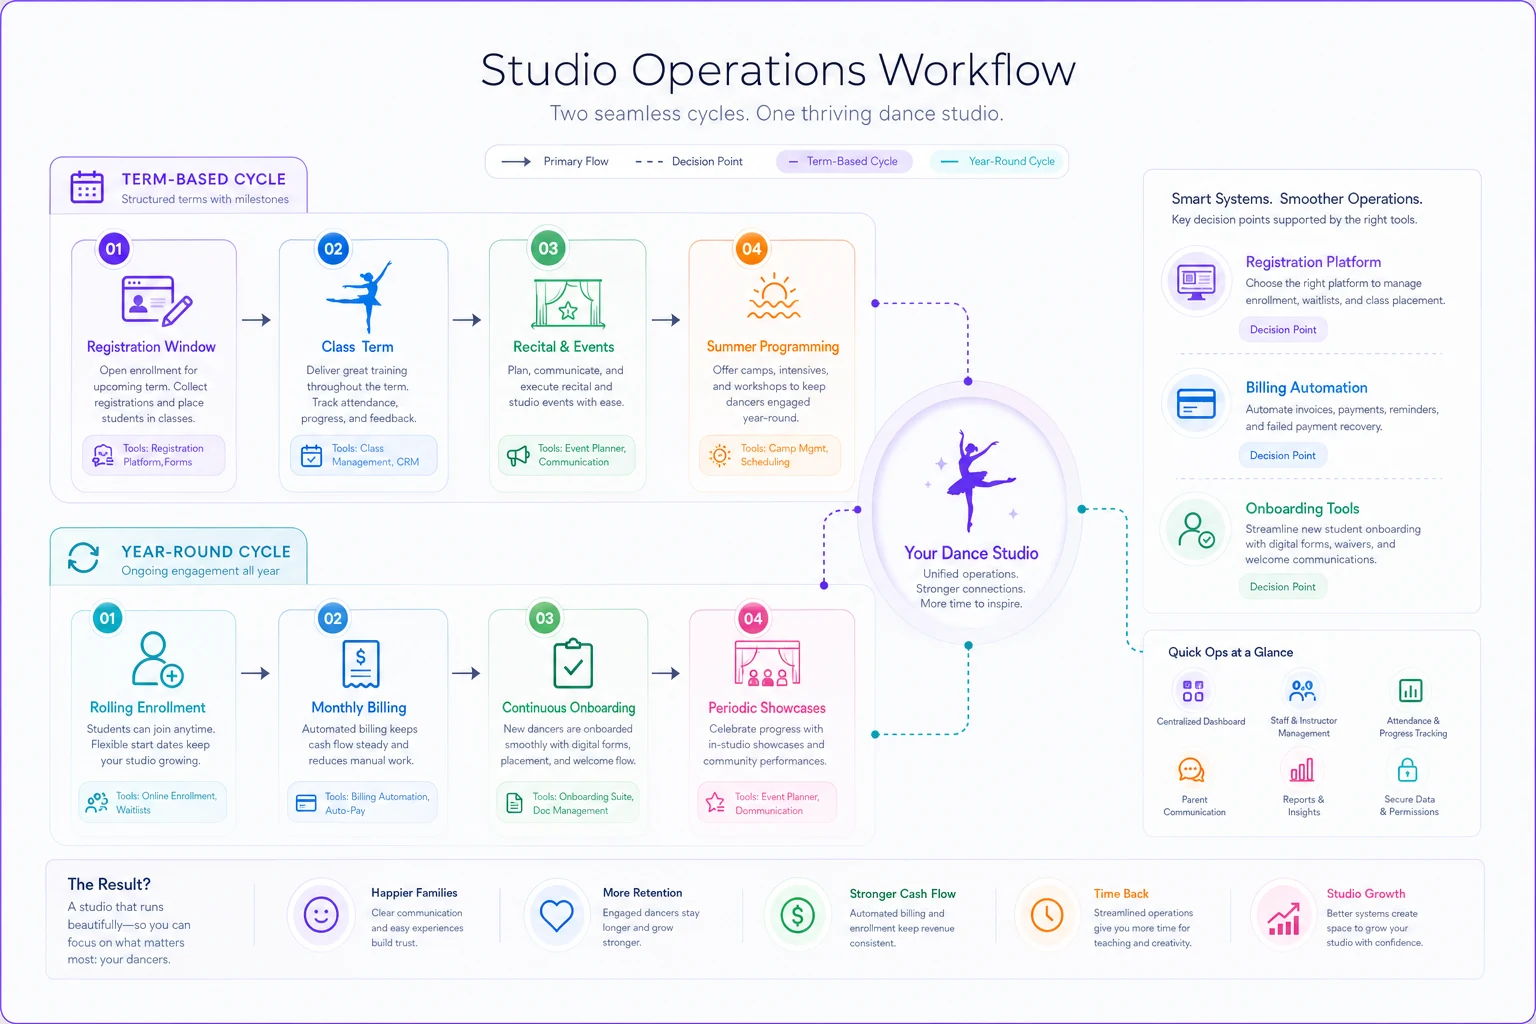The image size is (1536, 1024).
Task: Click the Your Dance Studio center circle
Action: click(x=970, y=509)
